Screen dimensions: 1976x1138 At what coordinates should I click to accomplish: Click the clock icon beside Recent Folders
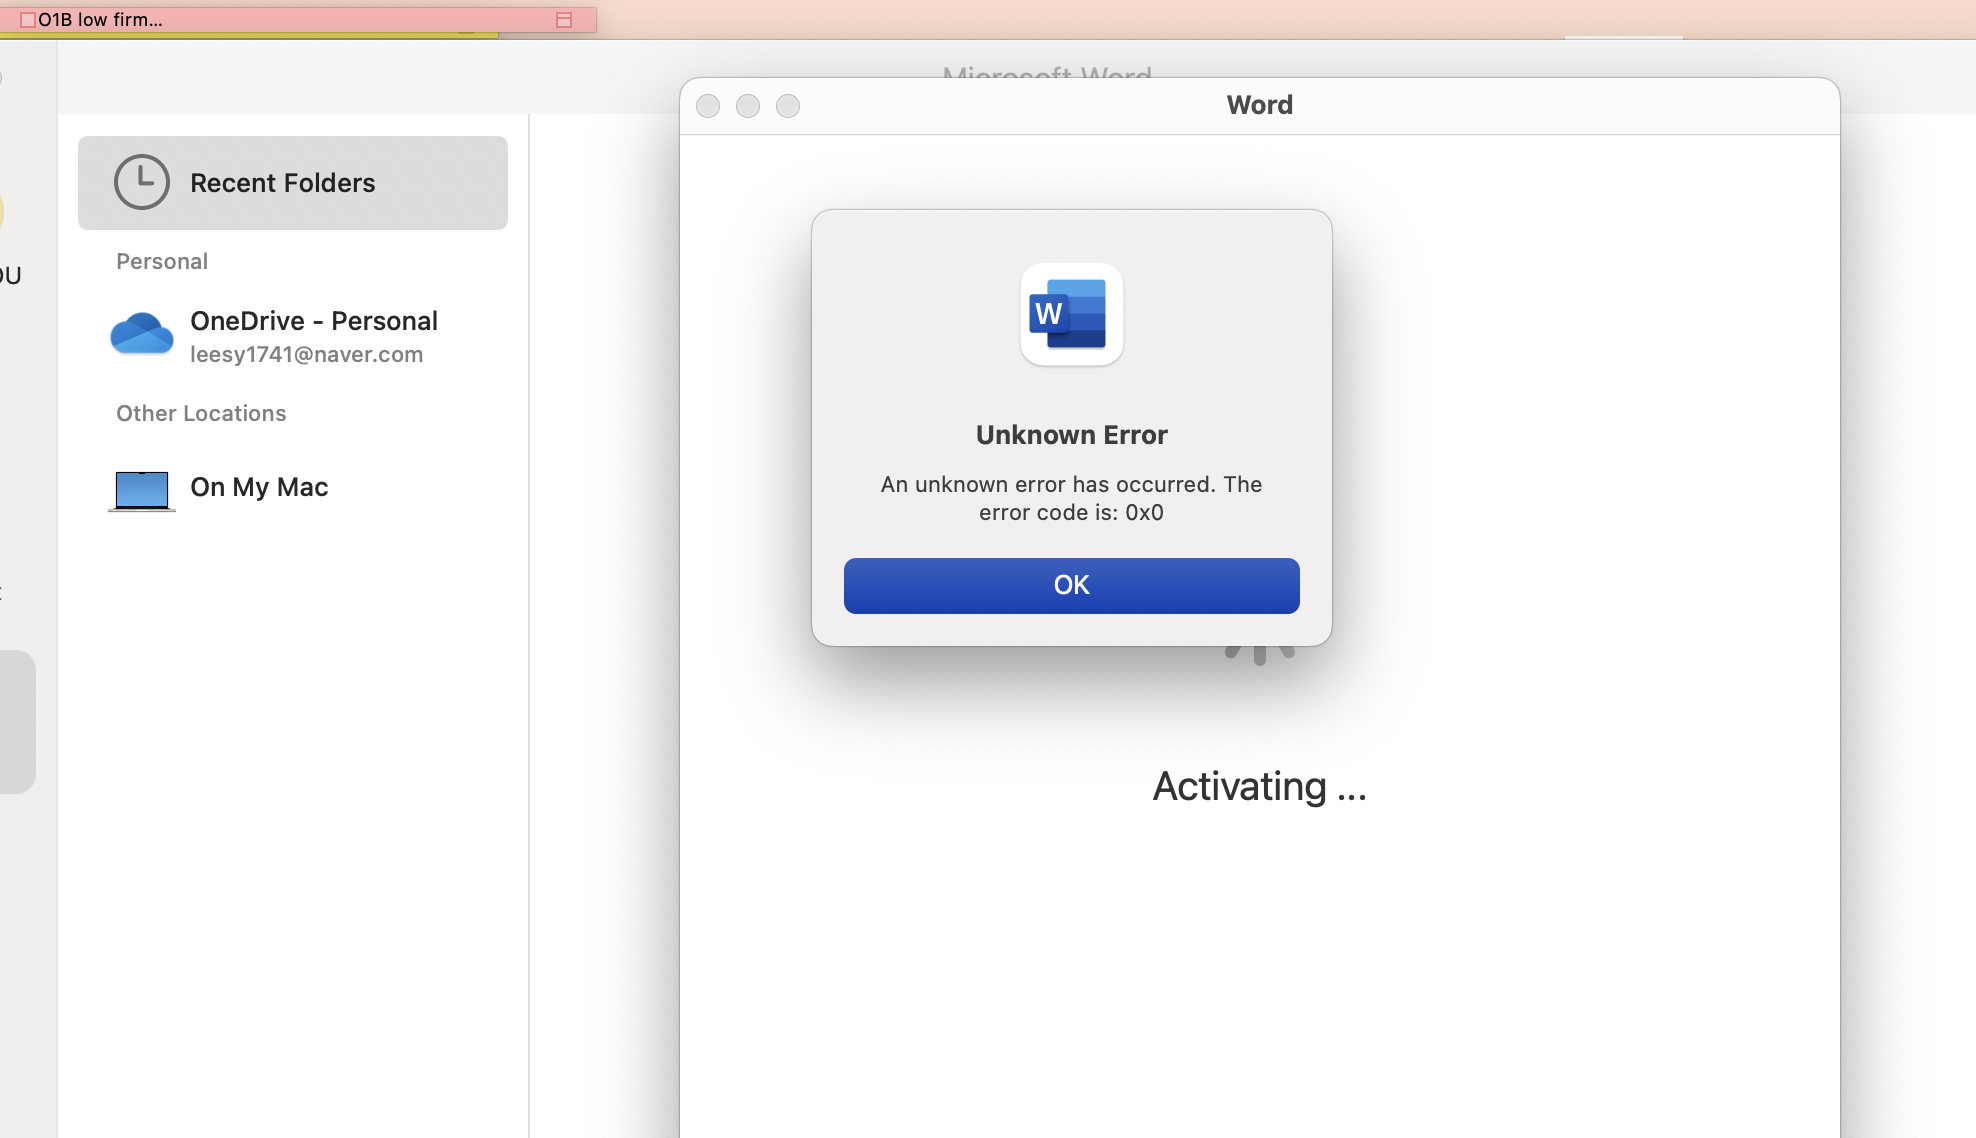point(142,182)
